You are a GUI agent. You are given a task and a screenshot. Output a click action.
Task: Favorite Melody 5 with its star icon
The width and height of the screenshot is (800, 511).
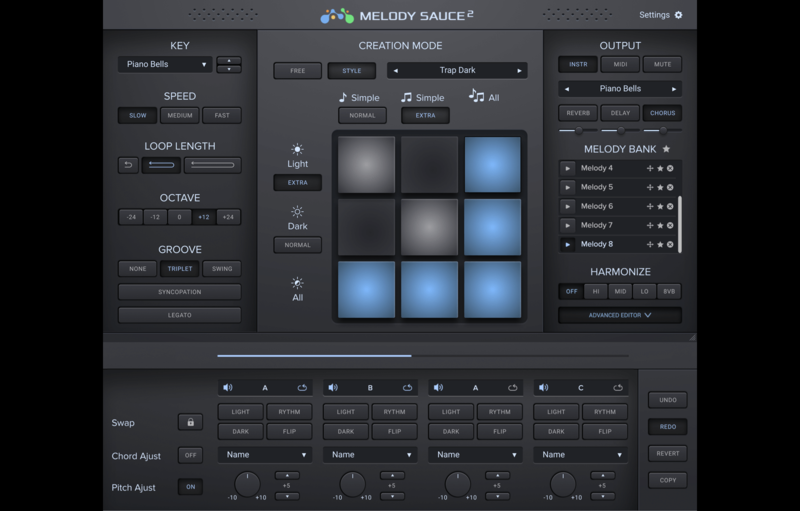pos(660,187)
